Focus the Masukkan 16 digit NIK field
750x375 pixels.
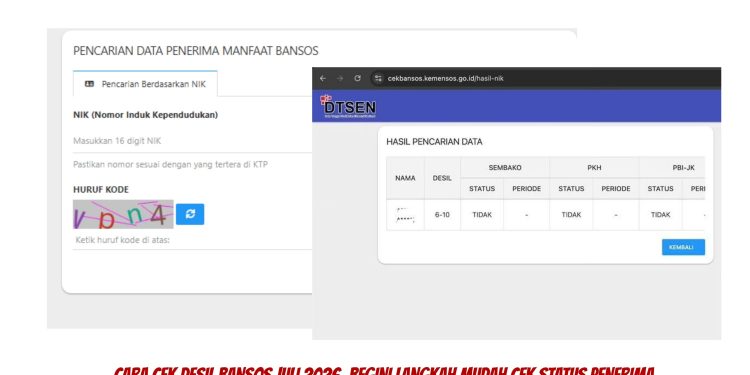[x=192, y=141]
